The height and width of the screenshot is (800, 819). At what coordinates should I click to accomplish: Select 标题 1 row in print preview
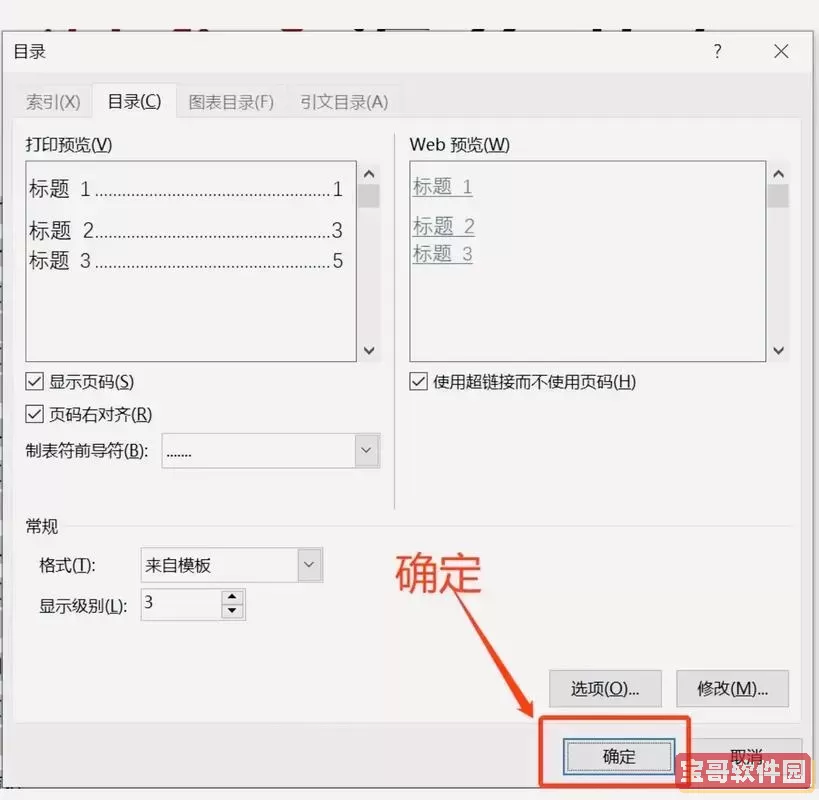[186, 189]
